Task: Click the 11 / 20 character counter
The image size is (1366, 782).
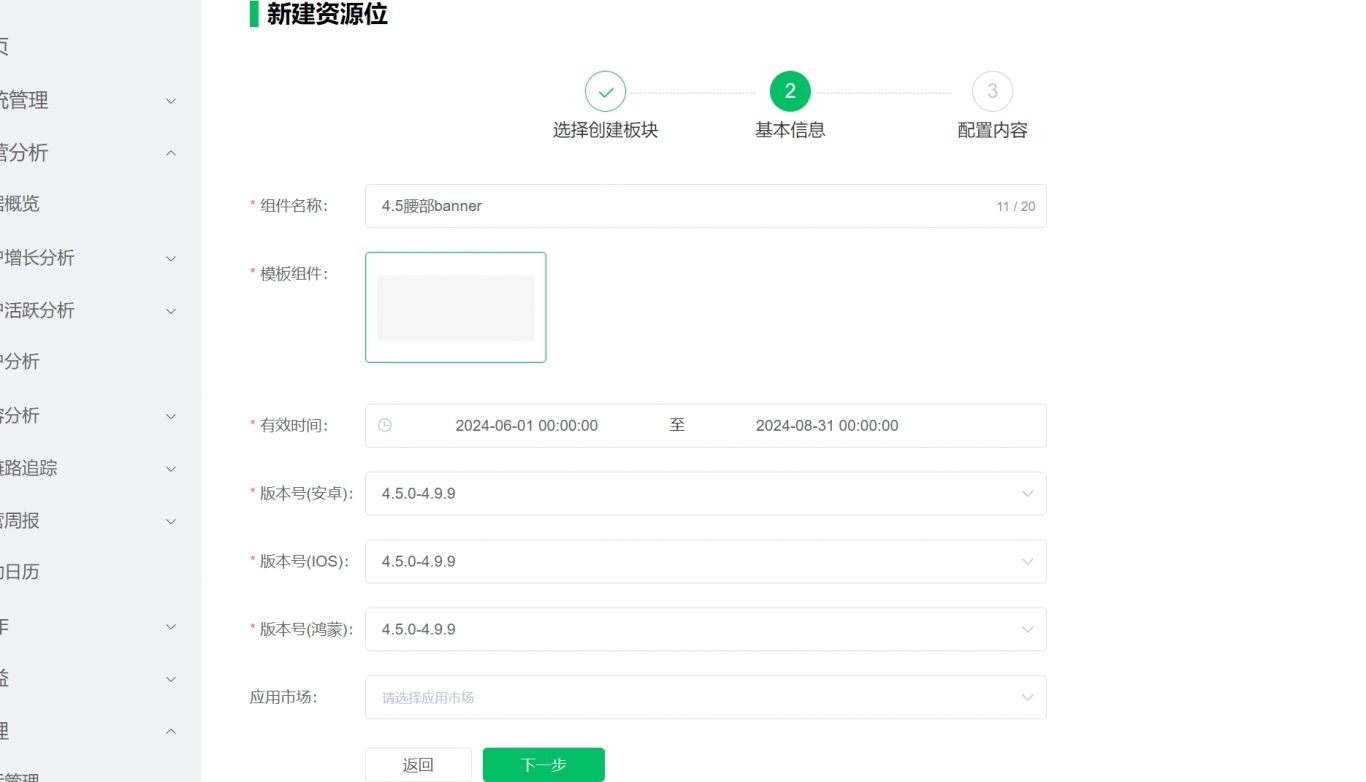Action: [x=1015, y=206]
